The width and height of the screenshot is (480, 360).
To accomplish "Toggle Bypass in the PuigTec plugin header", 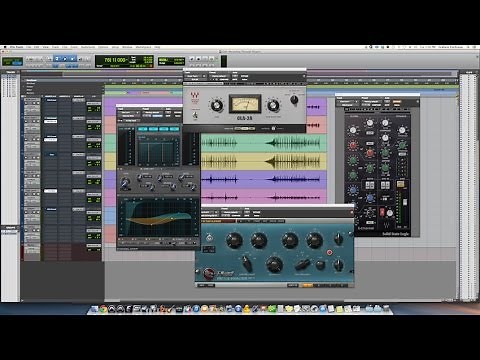I will pyautogui.click(x=257, y=212).
